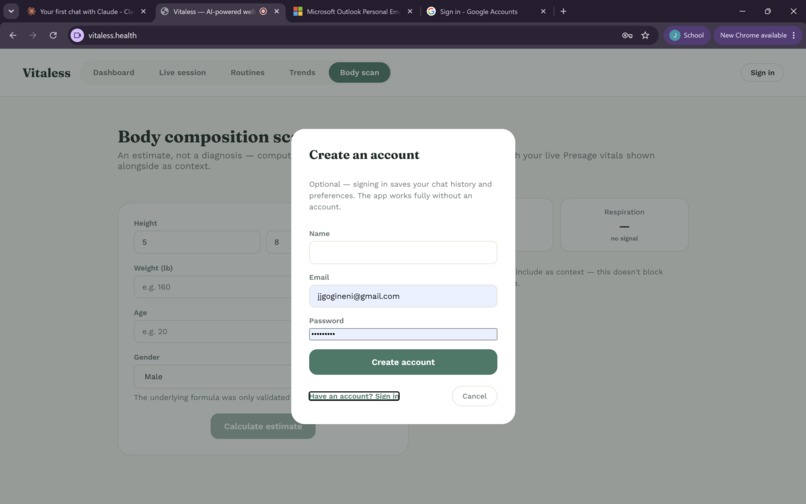Click the Name input field

pyautogui.click(x=403, y=253)
